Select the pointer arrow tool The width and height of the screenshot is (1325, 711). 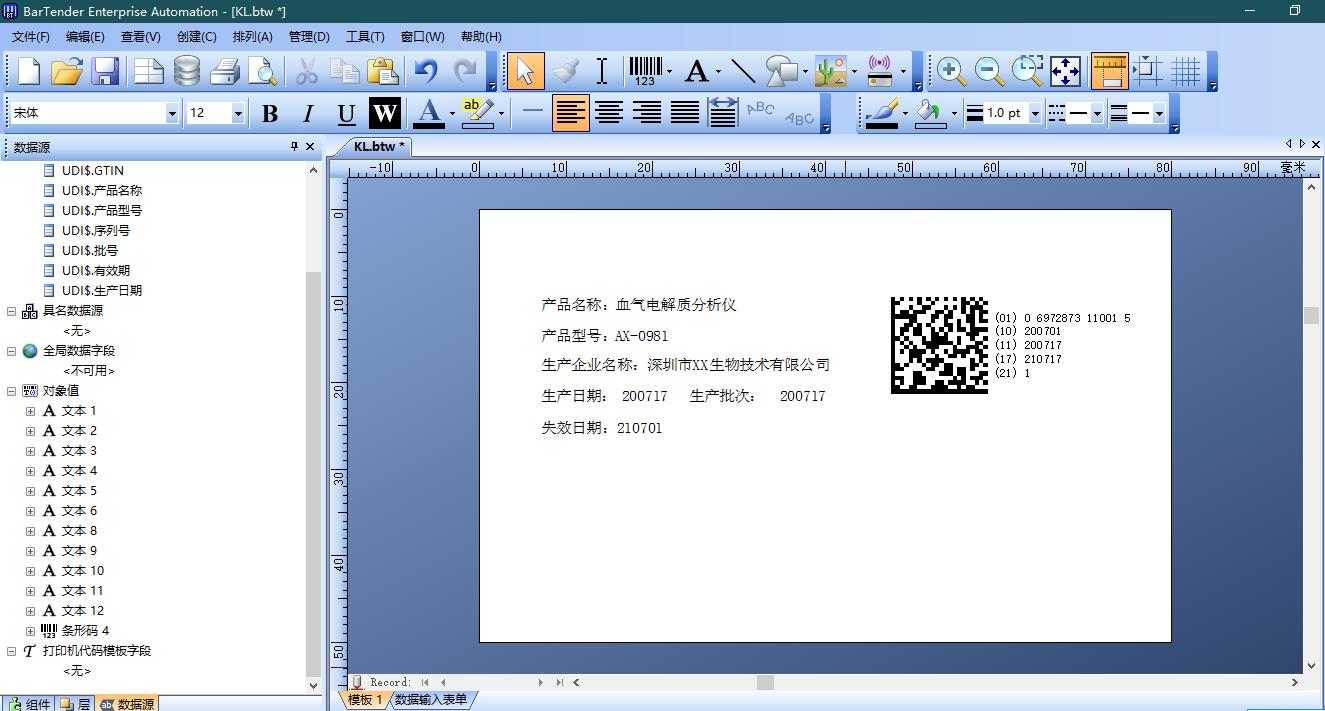click(x=526, y=71)
